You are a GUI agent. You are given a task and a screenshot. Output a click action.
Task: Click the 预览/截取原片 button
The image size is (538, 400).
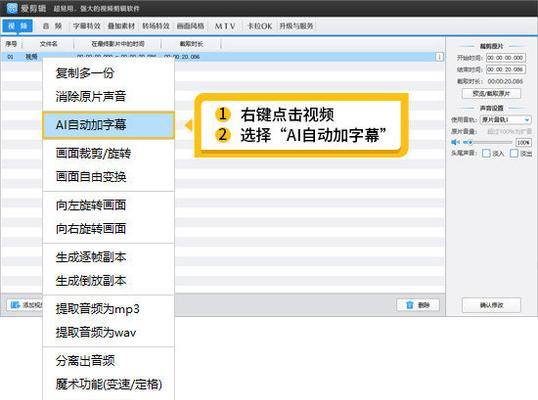[491, 93]
